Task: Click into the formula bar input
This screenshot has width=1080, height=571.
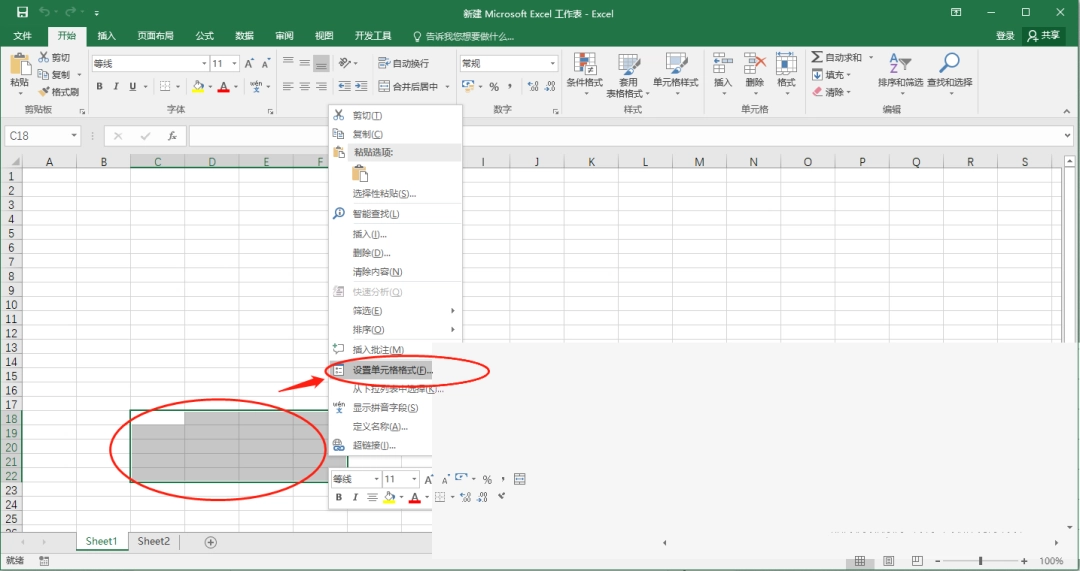Action: (627, 136)
